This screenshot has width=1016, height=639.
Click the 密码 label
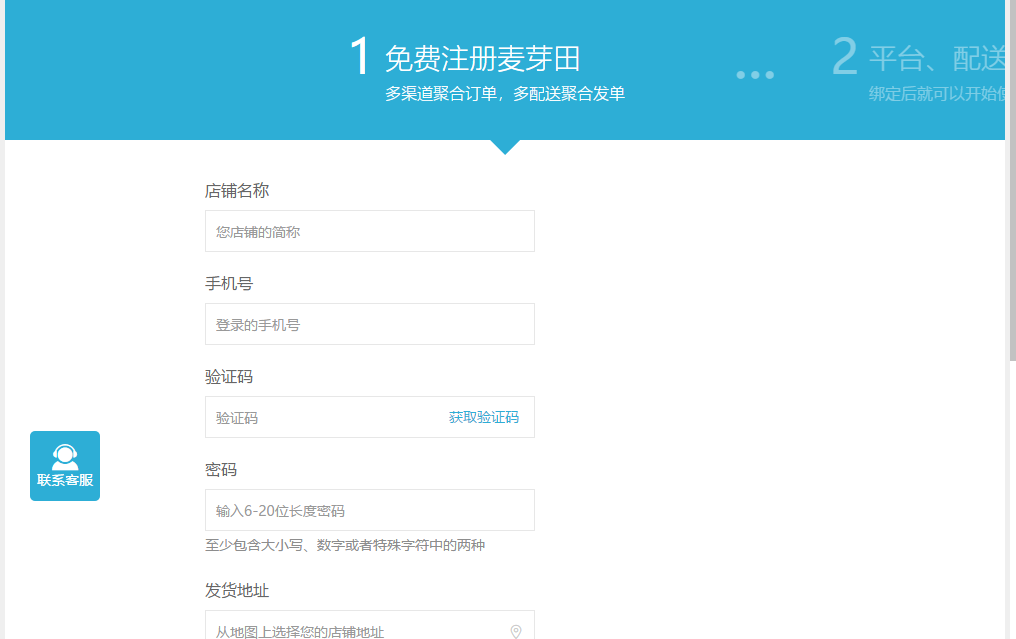point(221,469)
